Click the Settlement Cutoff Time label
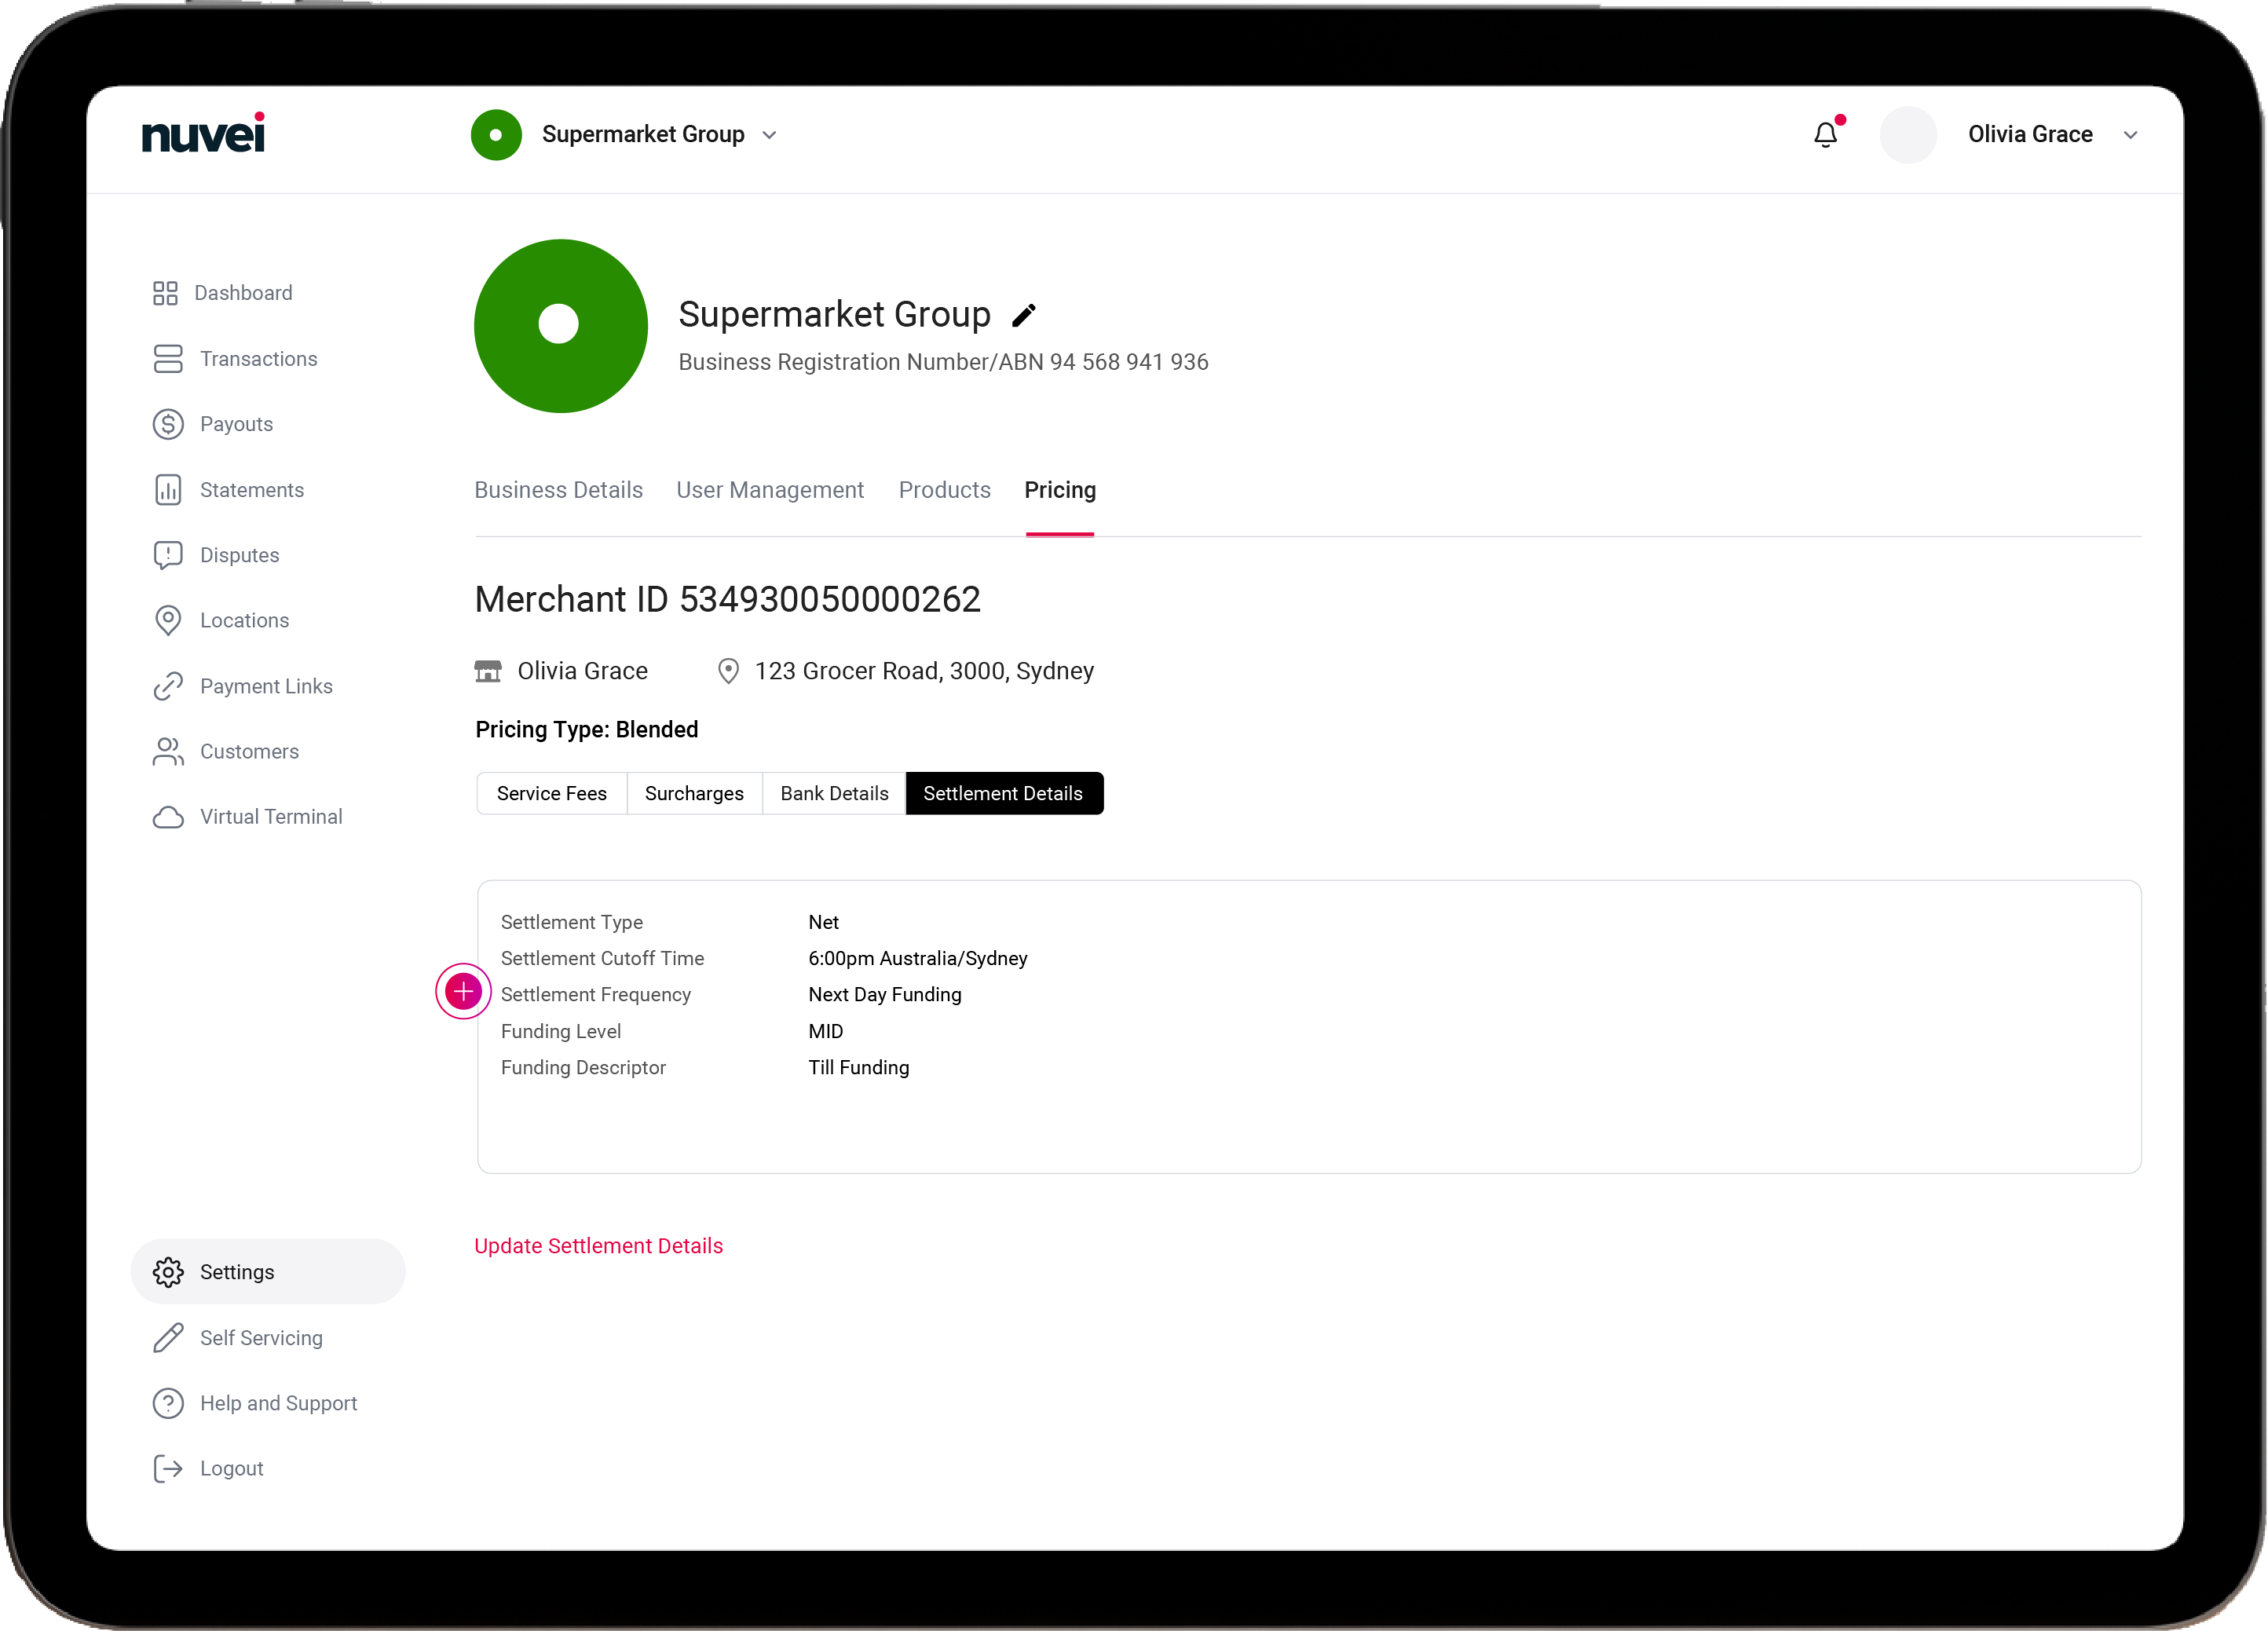The image size is (2268, 1631). tap(603, 958)
